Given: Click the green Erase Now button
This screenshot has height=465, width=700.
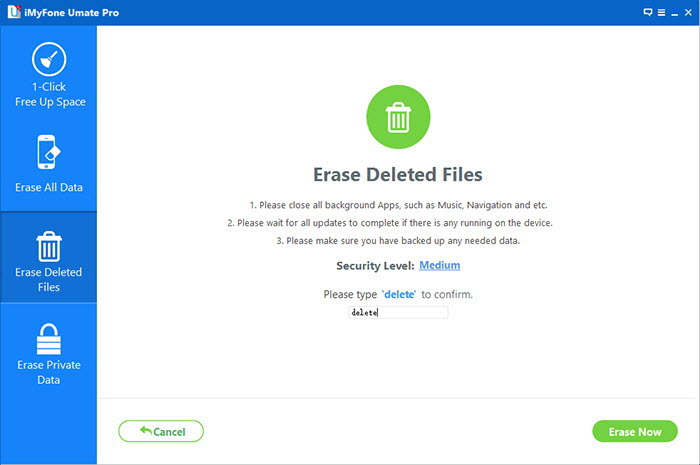Looking at the screenshot, I should pyautogui.click(x=635, y=431).
